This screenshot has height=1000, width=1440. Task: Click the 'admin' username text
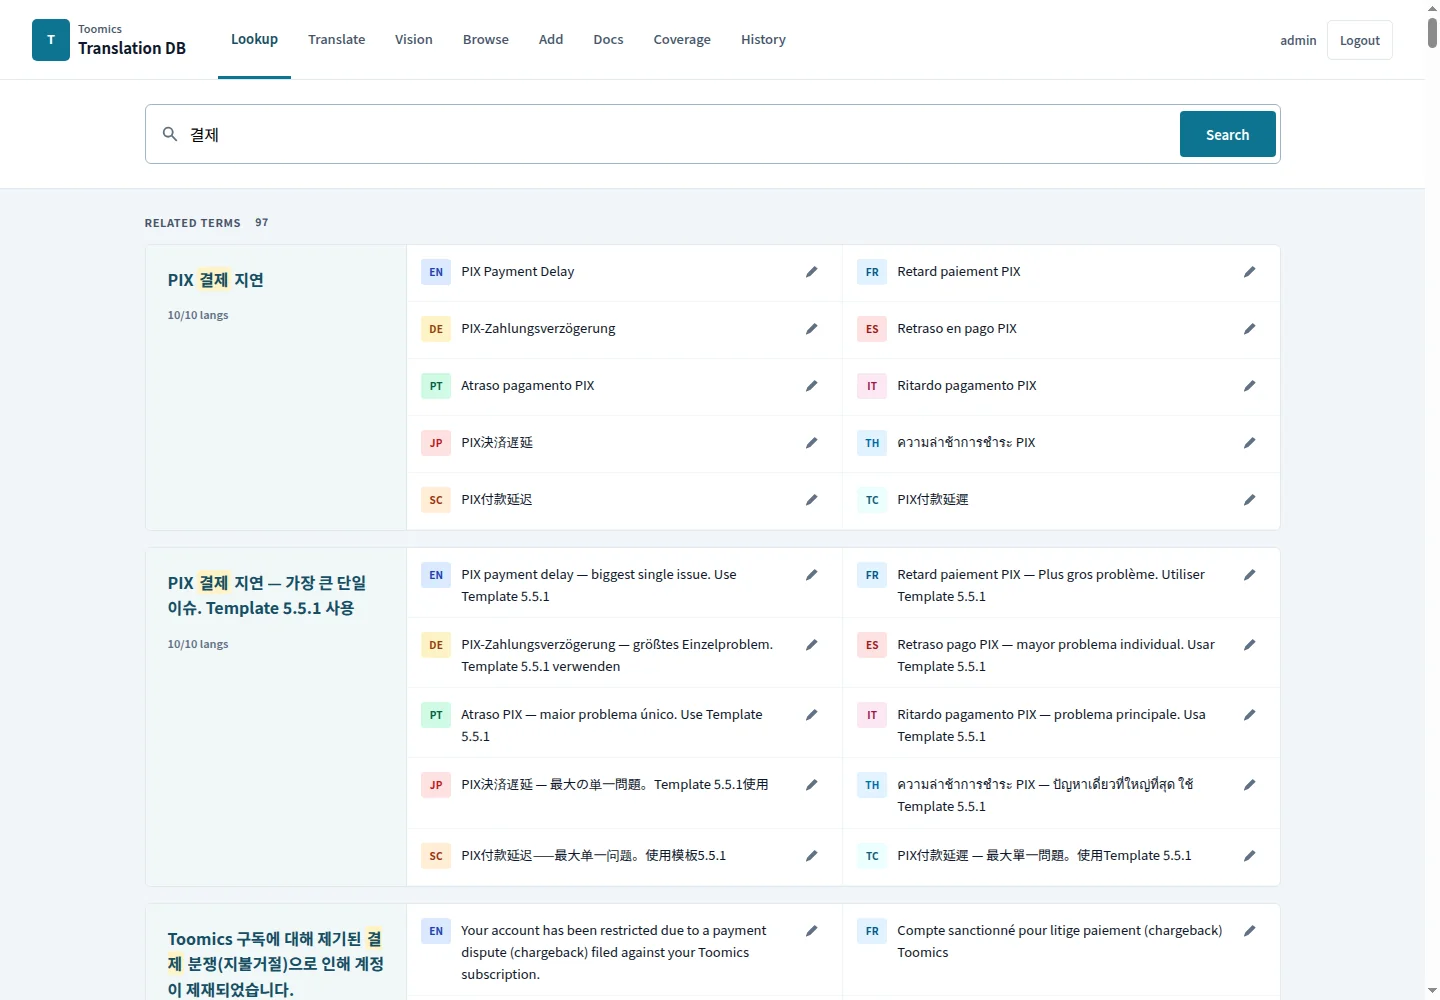point(1298,40)
